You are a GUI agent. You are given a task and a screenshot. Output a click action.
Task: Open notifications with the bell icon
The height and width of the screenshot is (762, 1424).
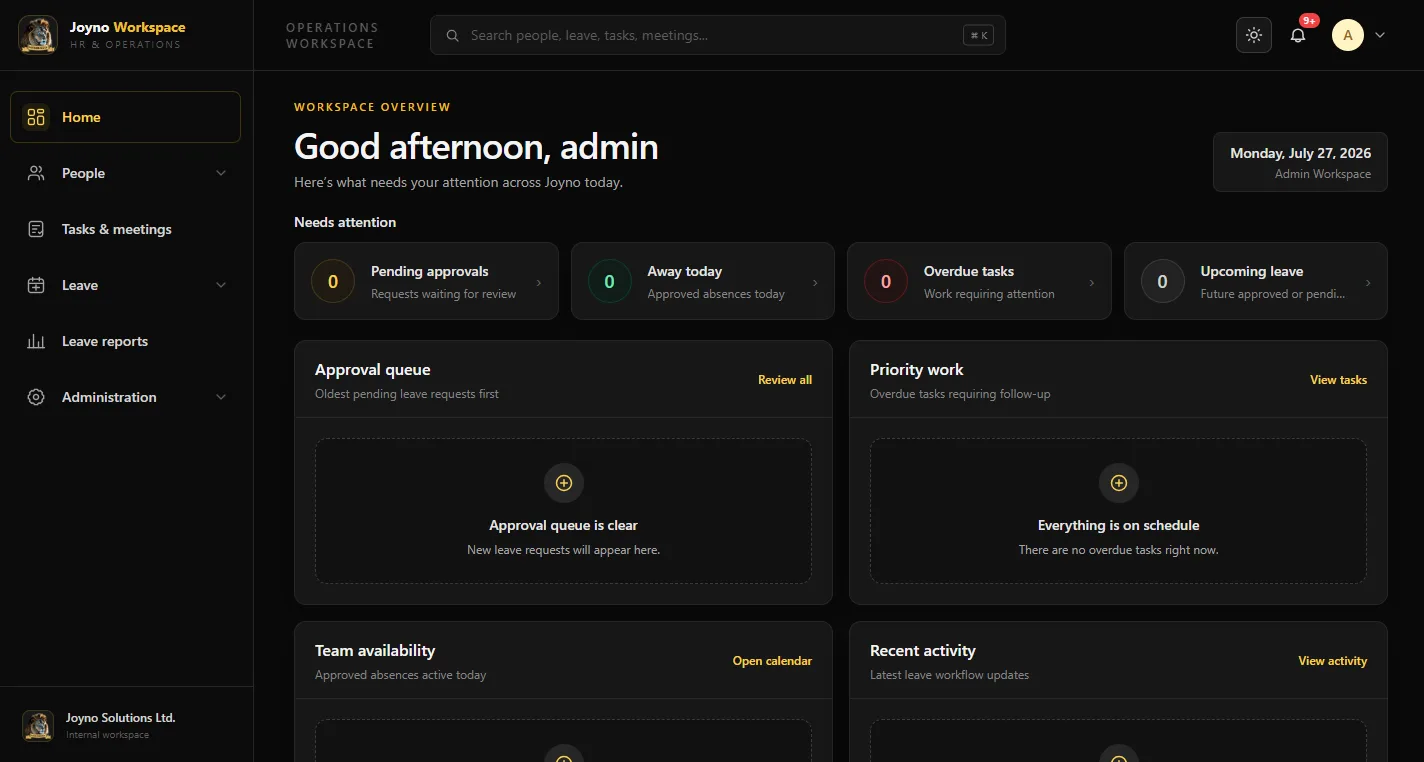point(1298,35)
